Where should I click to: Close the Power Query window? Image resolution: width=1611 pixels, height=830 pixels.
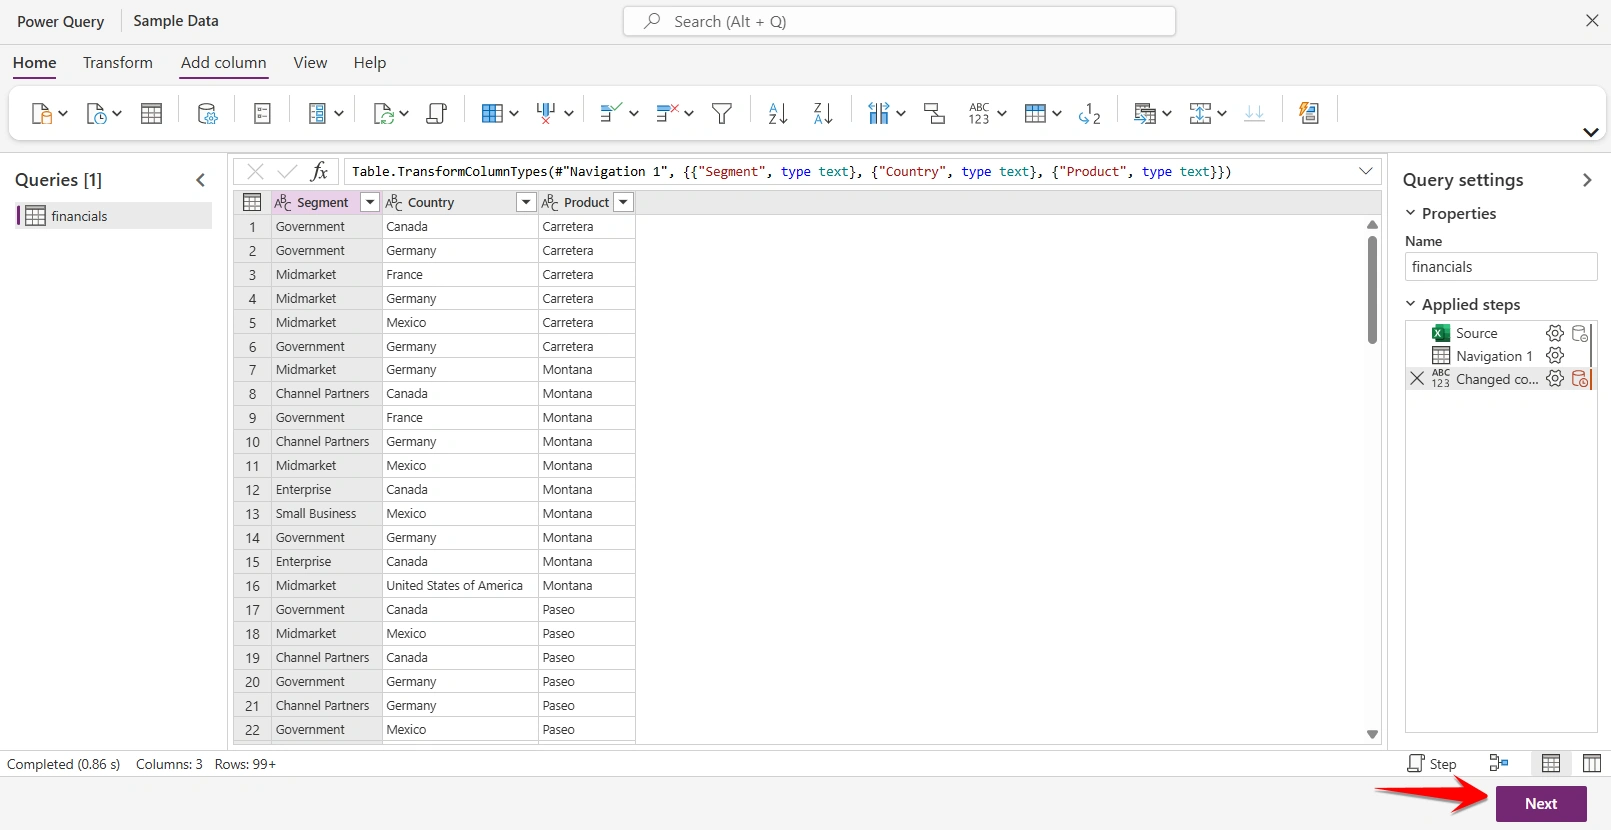pos(1592,21)
